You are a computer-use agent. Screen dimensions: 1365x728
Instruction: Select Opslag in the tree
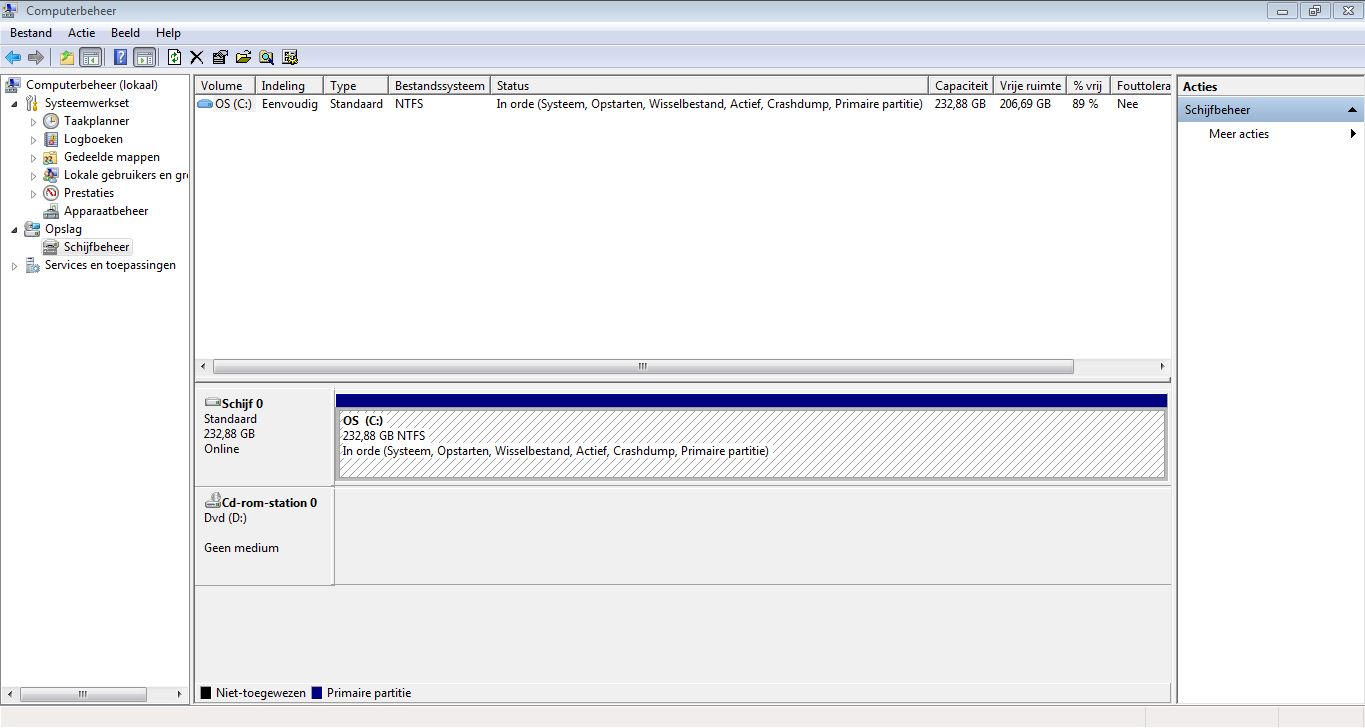point(63,229)
